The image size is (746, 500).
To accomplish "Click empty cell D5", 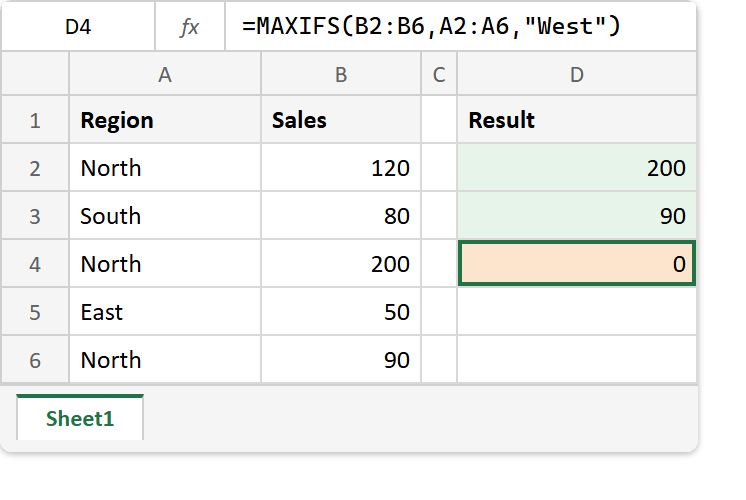I will pos(577,312).
